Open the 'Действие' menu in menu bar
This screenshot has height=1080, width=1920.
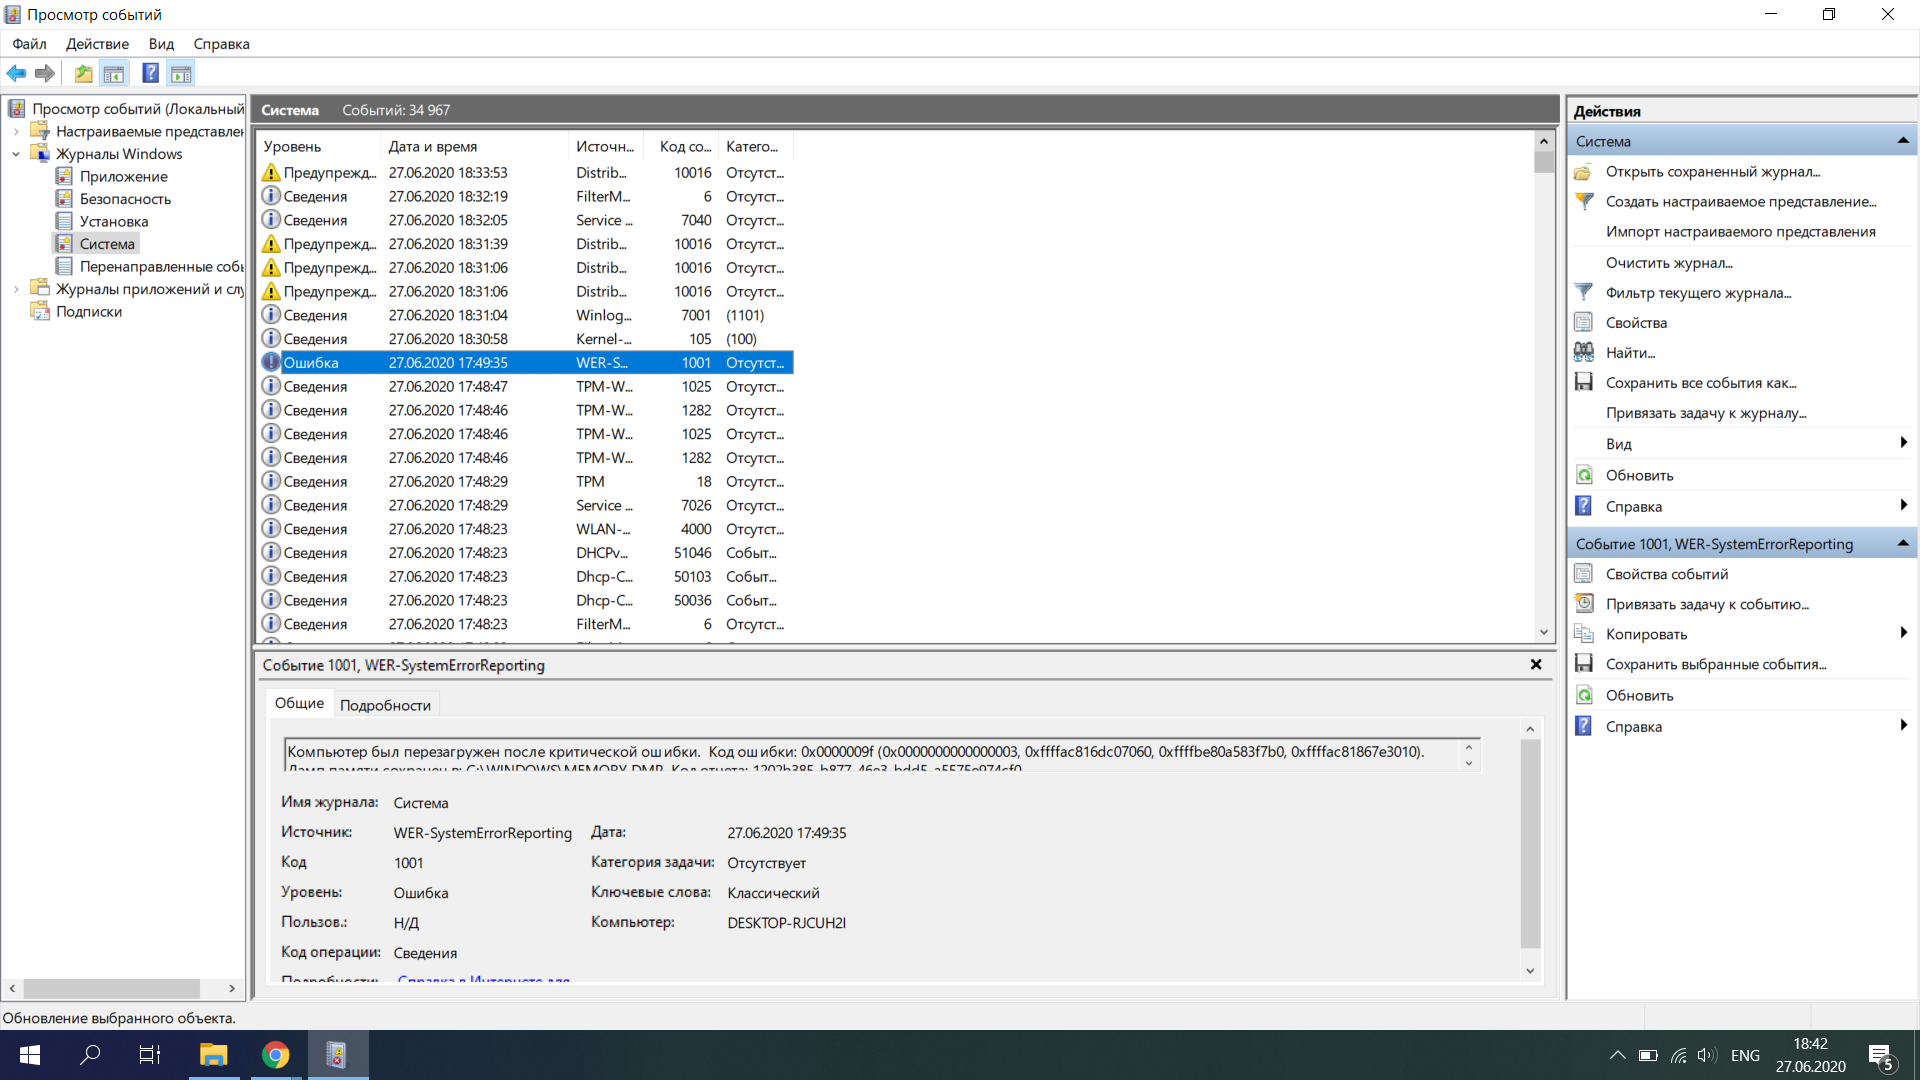98,44
